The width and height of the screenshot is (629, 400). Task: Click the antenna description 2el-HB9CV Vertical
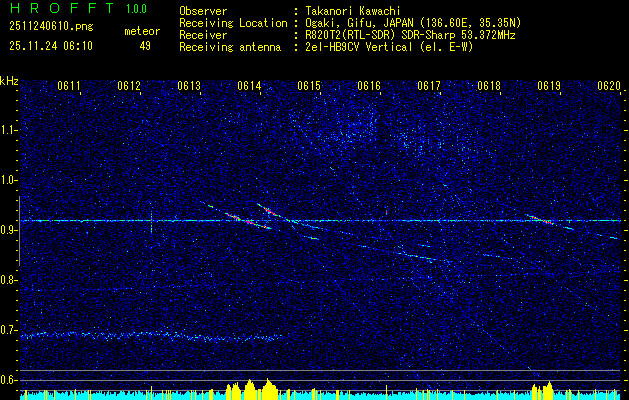(x=389, y=47)
